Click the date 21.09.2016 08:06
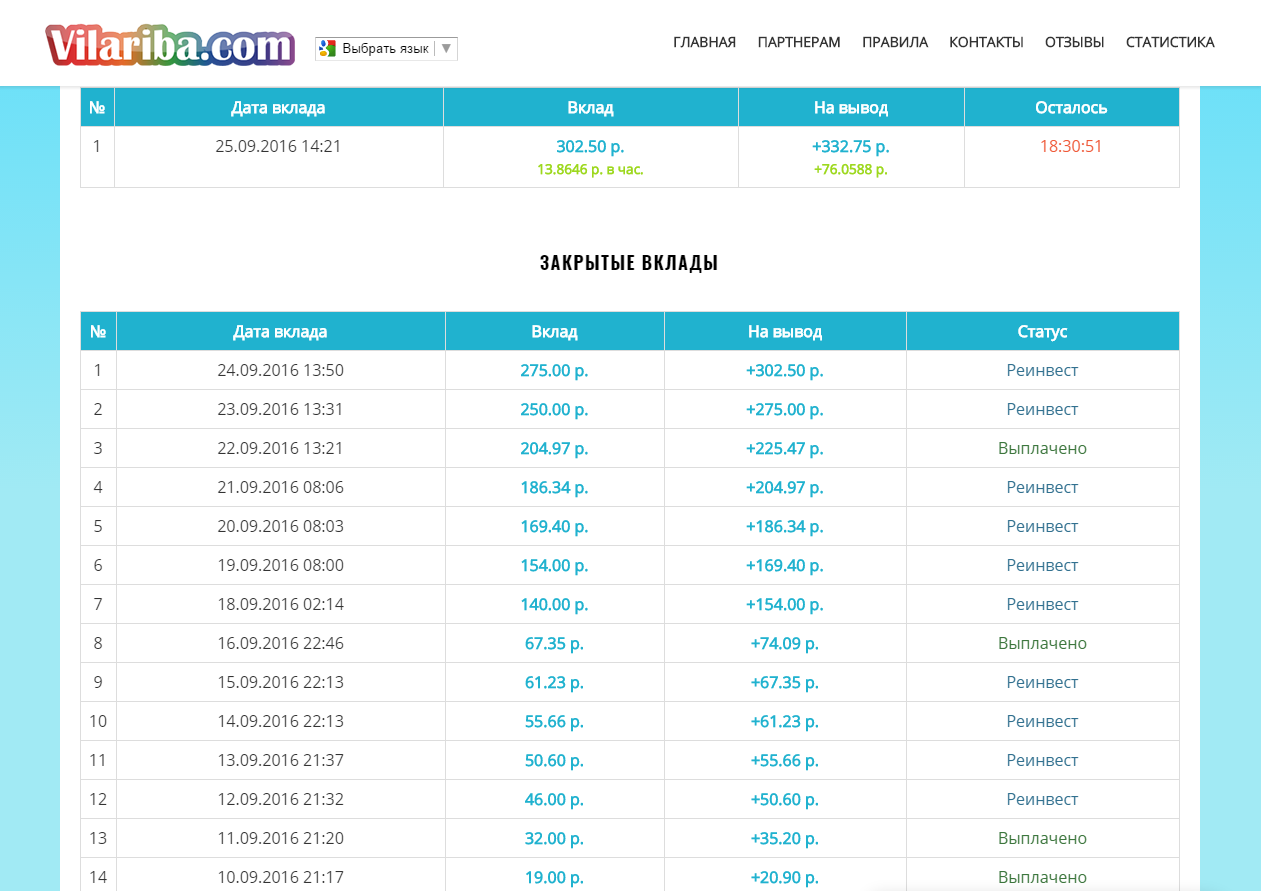Viewport: 1261px width, 891px height. pyautogui.click(x=280, y=487)
